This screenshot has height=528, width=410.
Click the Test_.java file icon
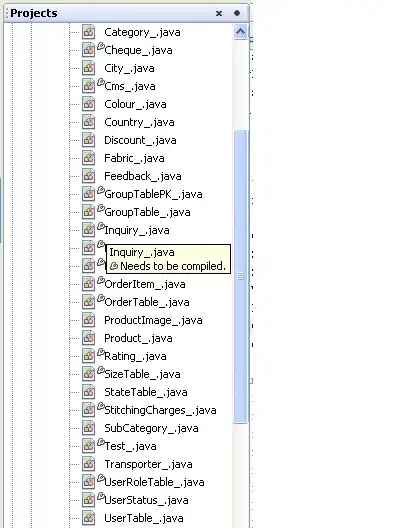pyautogui.click(x=89, y=446)
